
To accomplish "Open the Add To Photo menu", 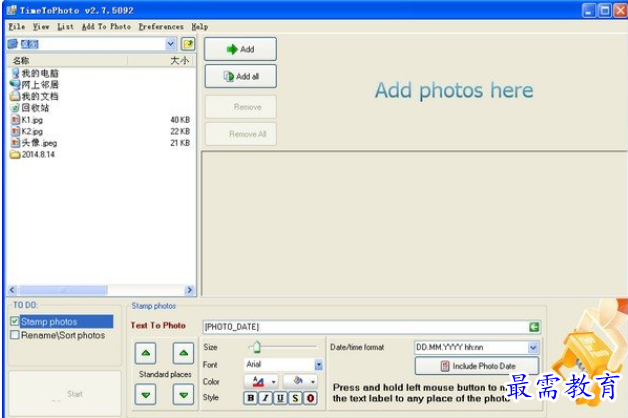I will (x=106, y=27).
